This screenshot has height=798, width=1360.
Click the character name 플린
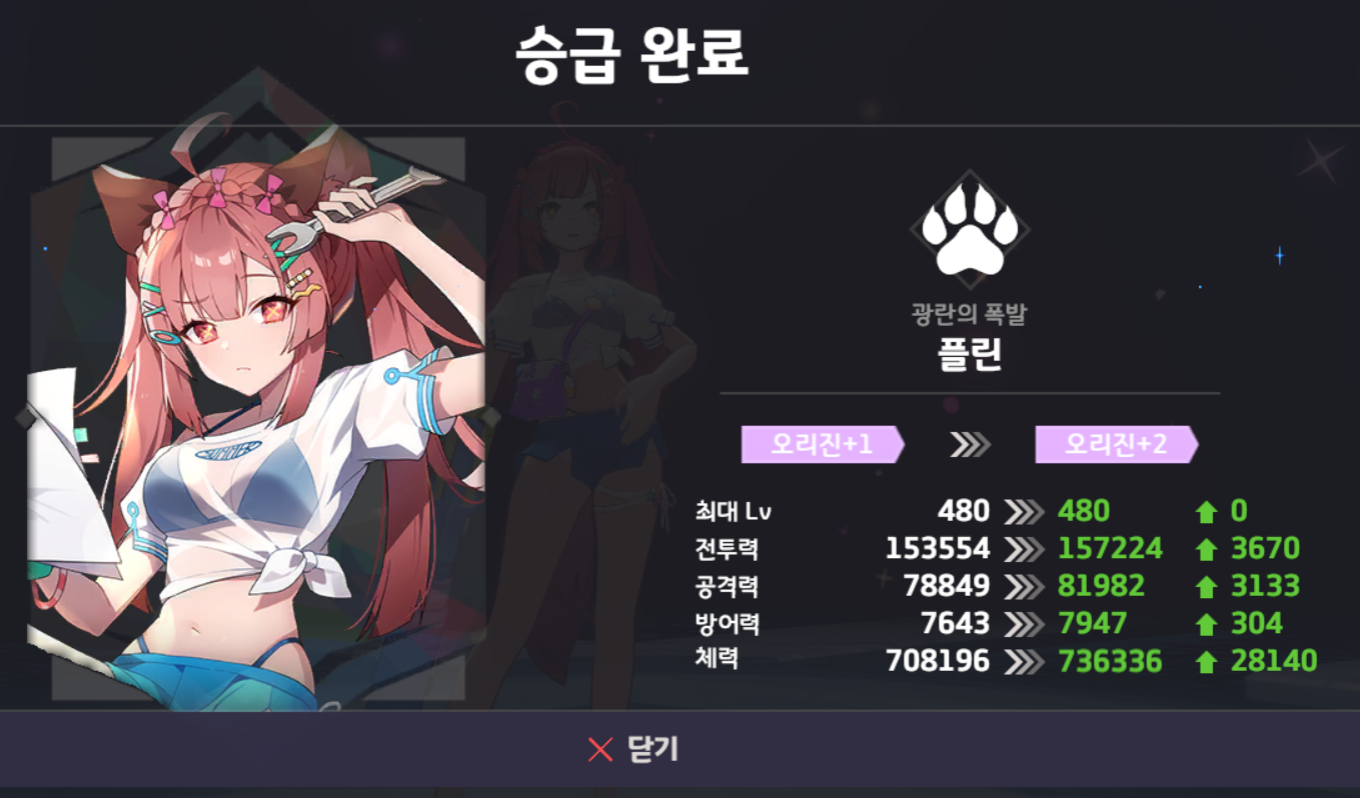coord(969,355)
